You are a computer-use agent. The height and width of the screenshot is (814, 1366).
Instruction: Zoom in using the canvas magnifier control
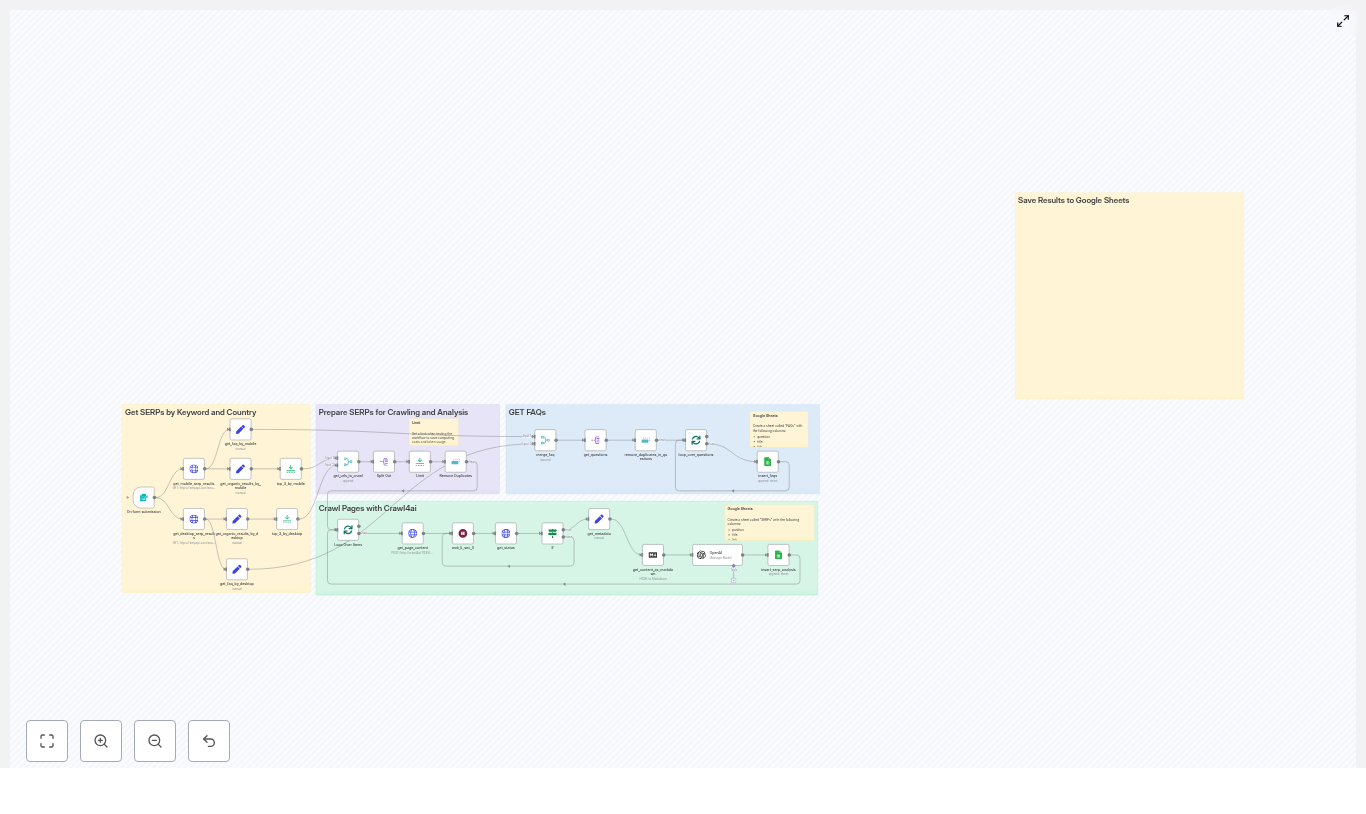point(101,741)
